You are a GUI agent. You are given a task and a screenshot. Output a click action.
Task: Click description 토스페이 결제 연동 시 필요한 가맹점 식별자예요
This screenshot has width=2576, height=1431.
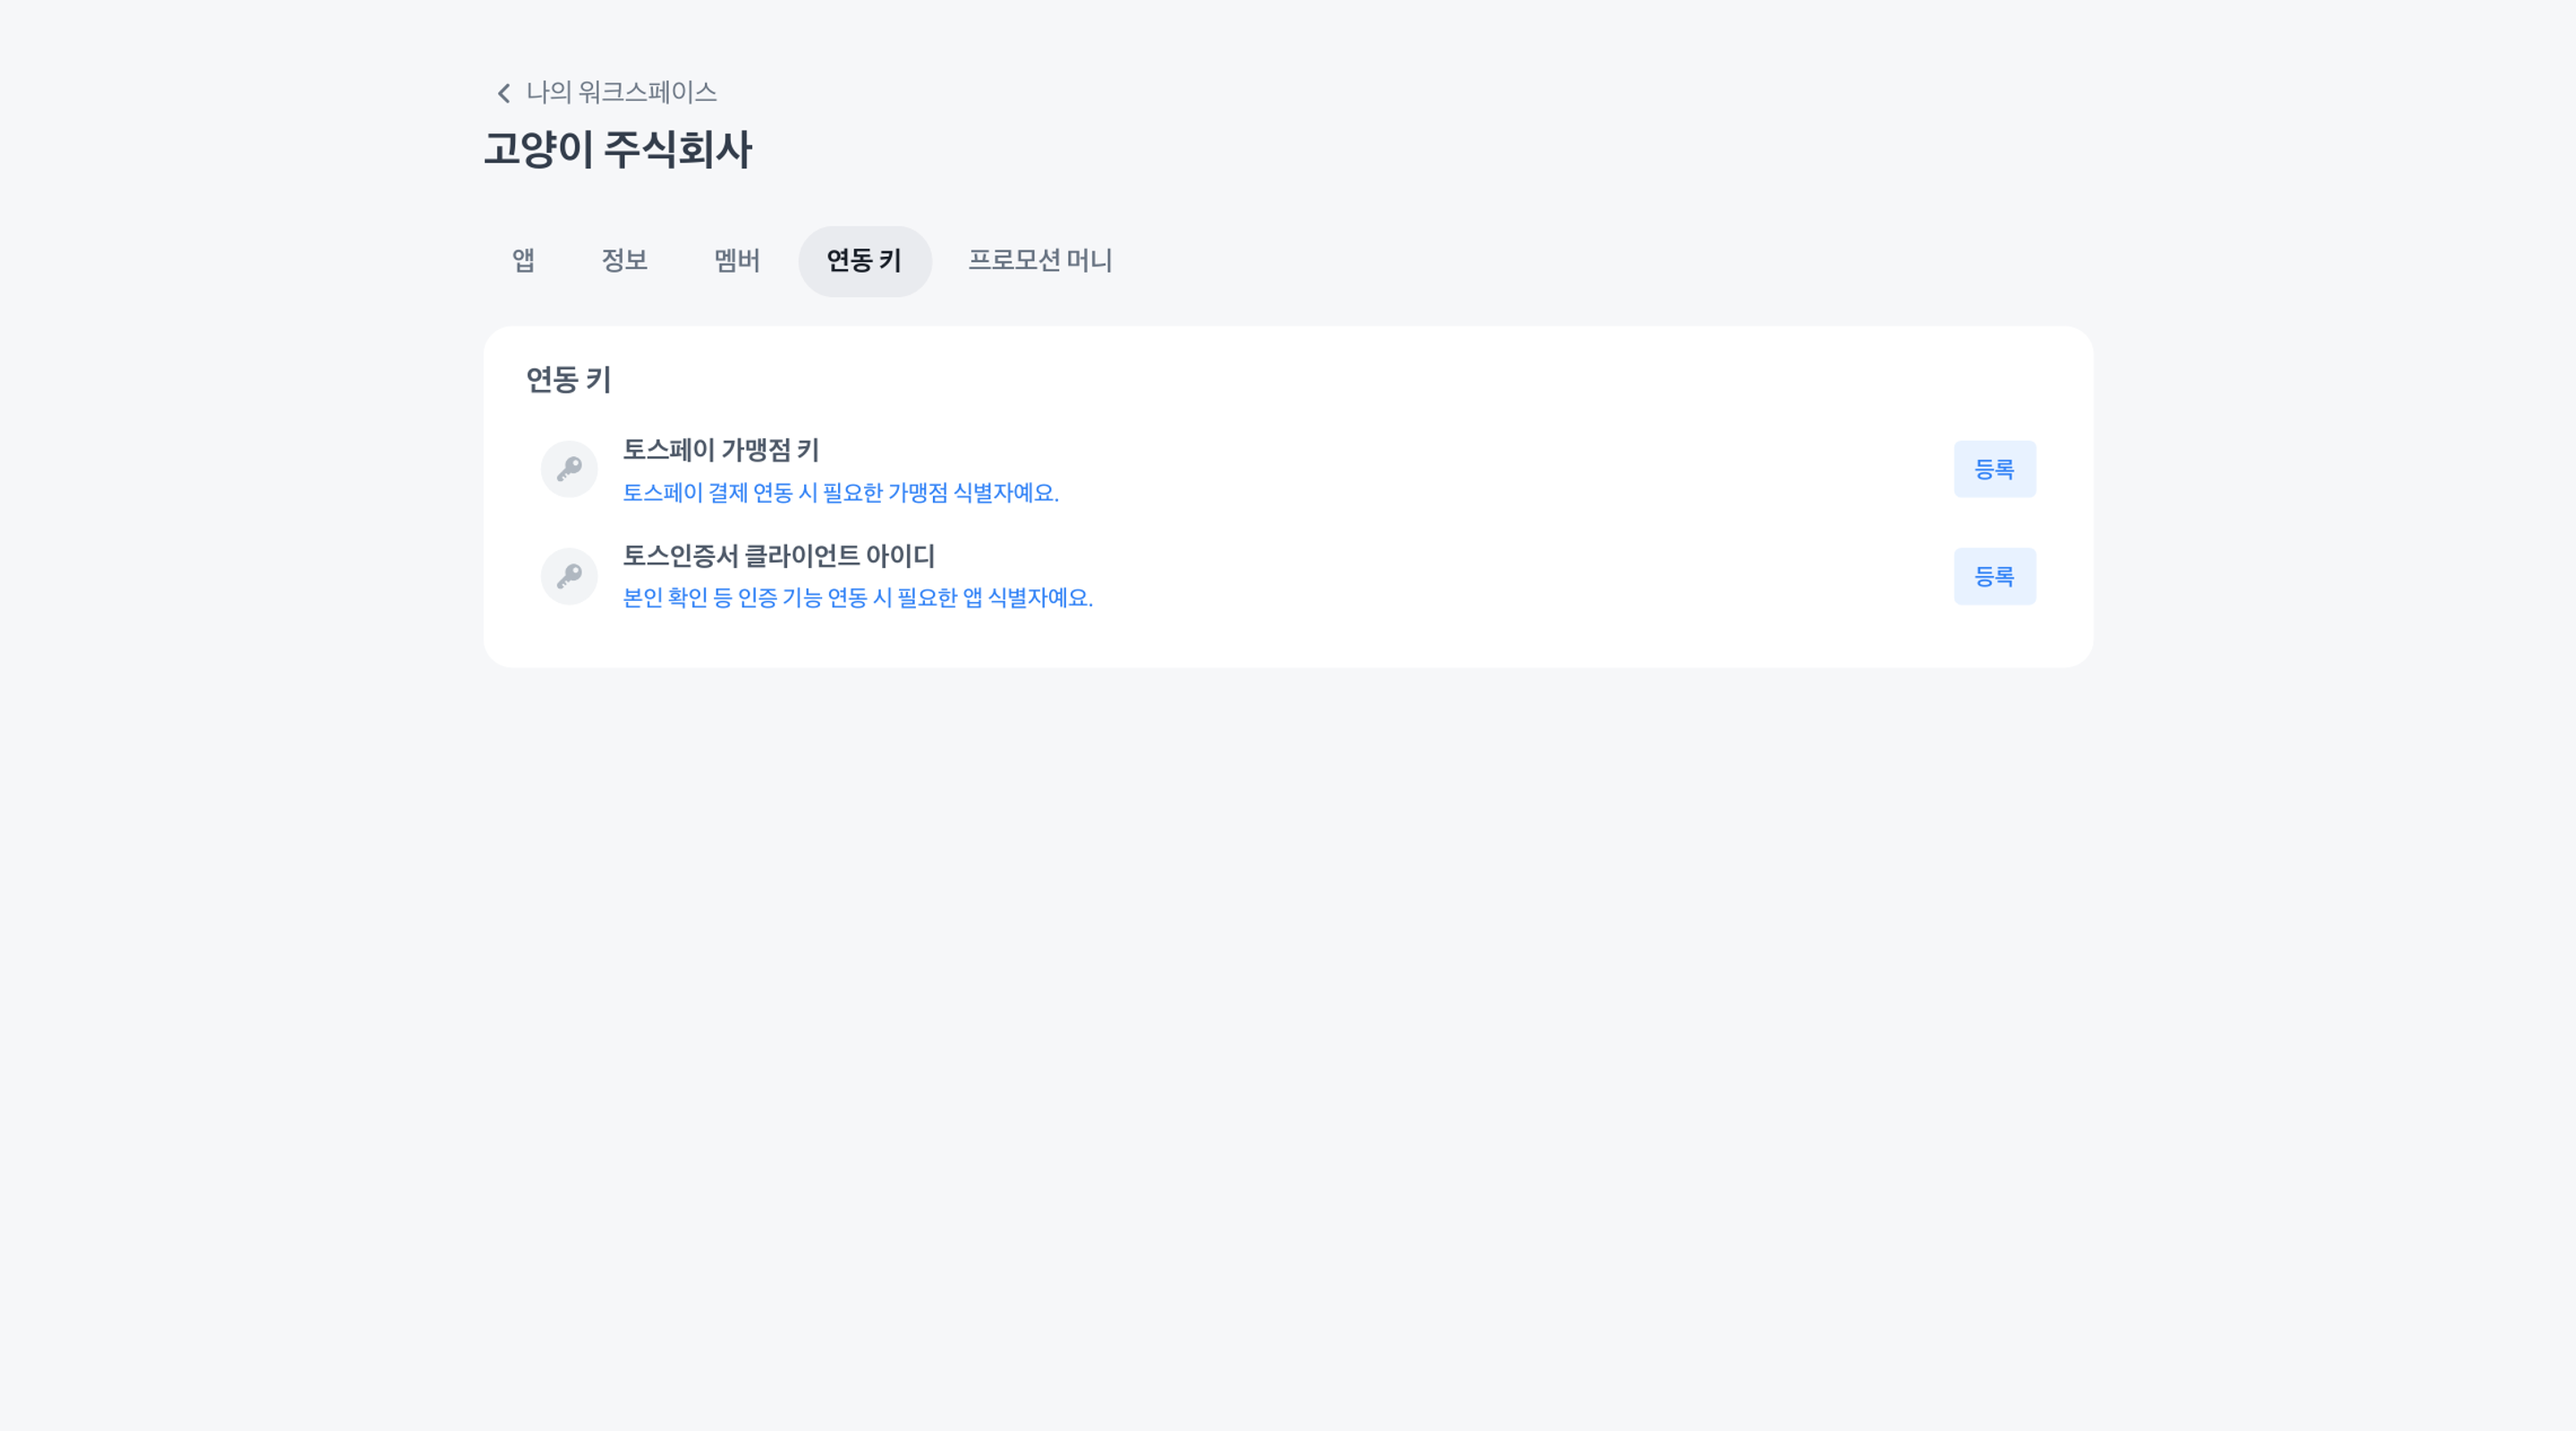click(841, 493)
